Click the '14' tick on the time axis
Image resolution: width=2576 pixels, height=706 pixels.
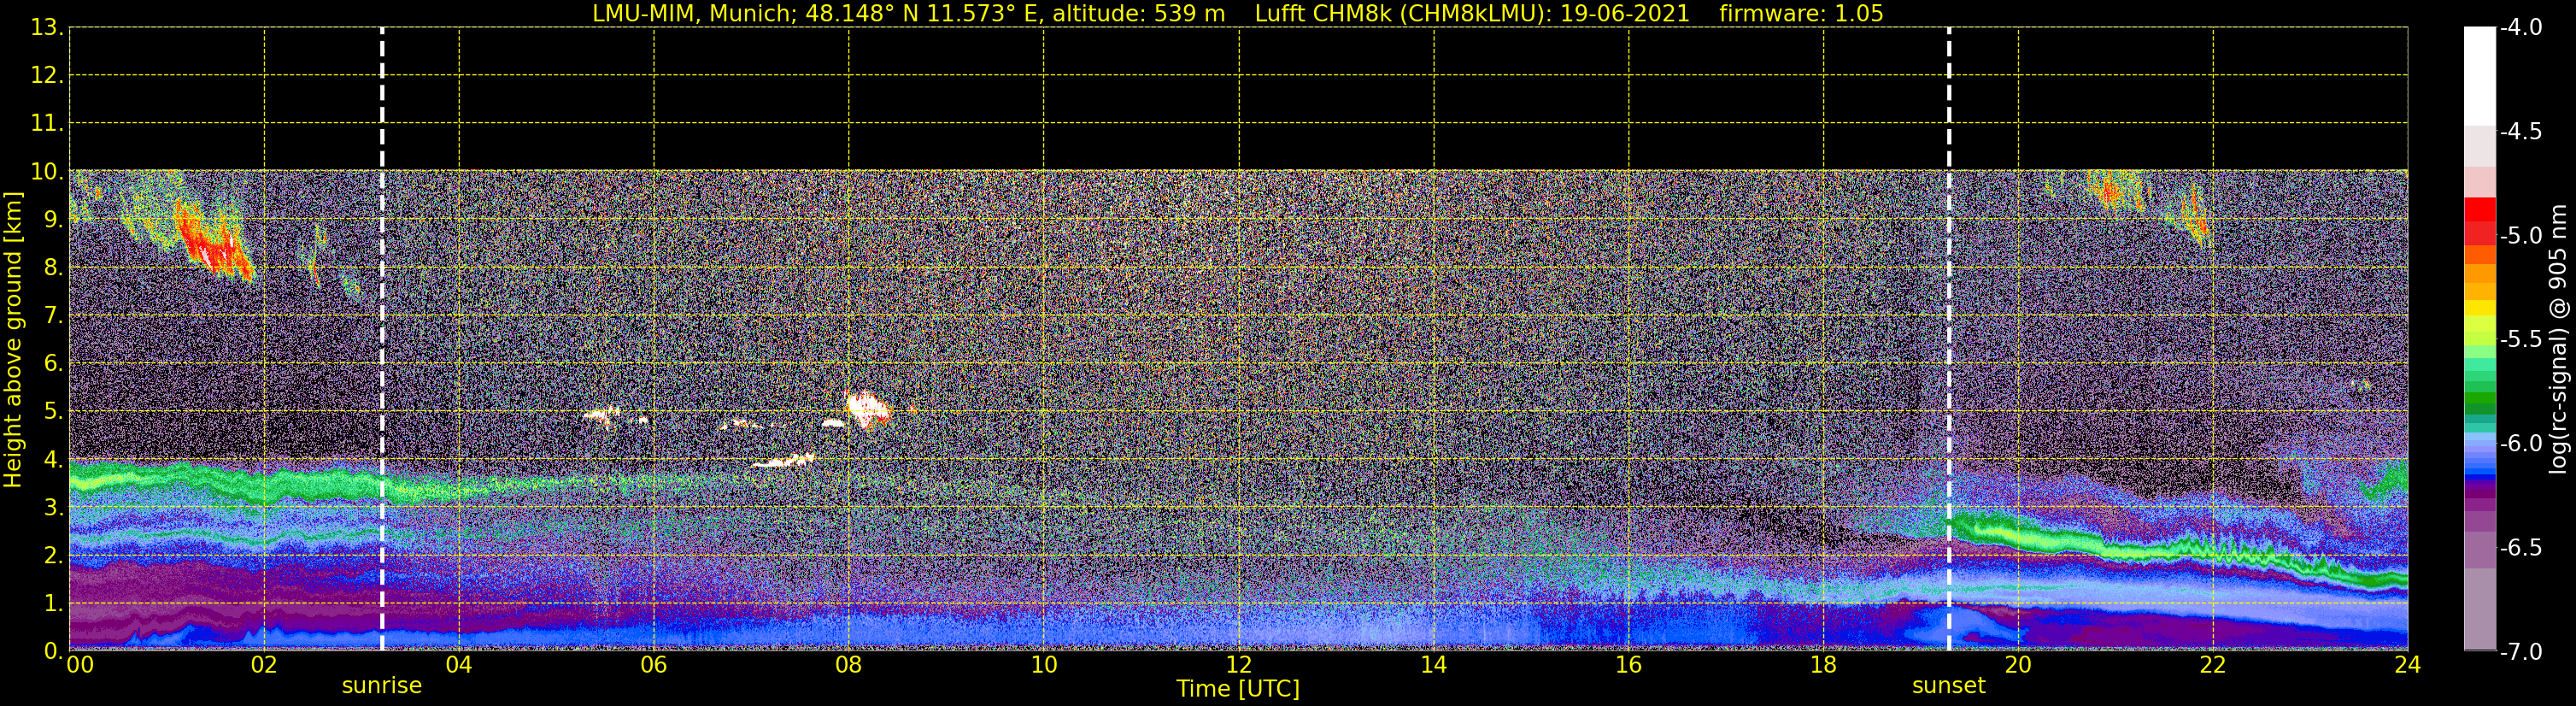(x=1434, y=665)
